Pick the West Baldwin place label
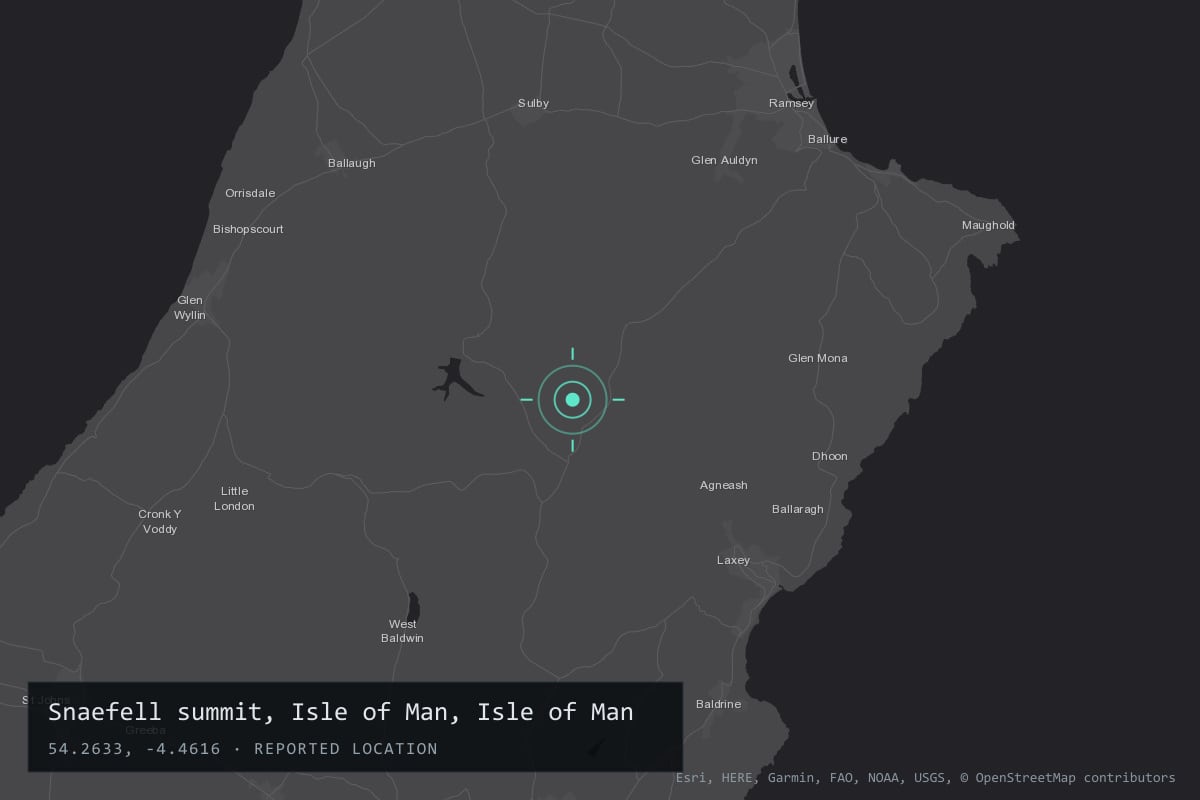The image size is (1200, 800). coord(402,631)
